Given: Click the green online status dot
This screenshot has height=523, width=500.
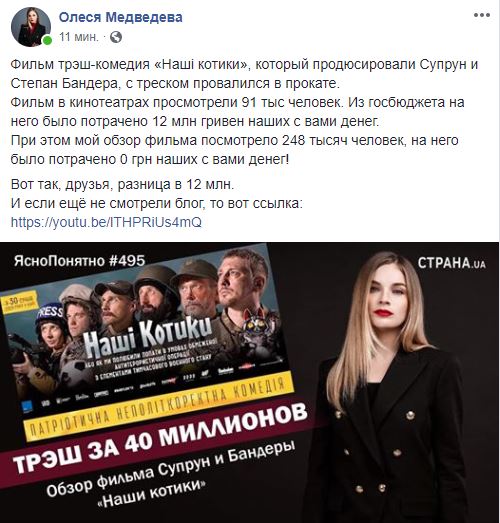Looking at the screenshot, I should [x=47, y=41].
